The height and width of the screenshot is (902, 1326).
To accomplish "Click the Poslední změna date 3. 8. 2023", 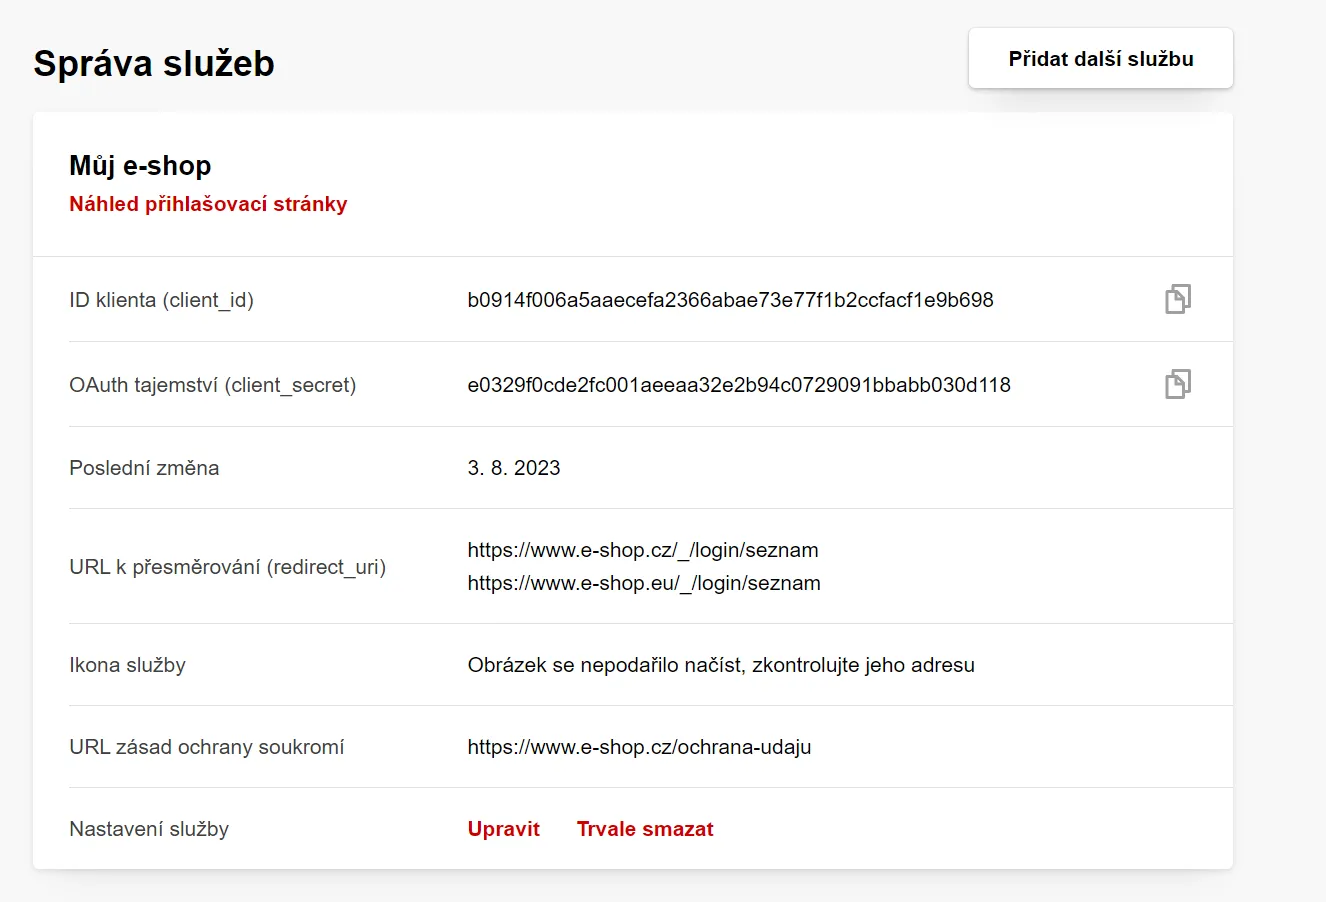I will (x=514, y=468).
